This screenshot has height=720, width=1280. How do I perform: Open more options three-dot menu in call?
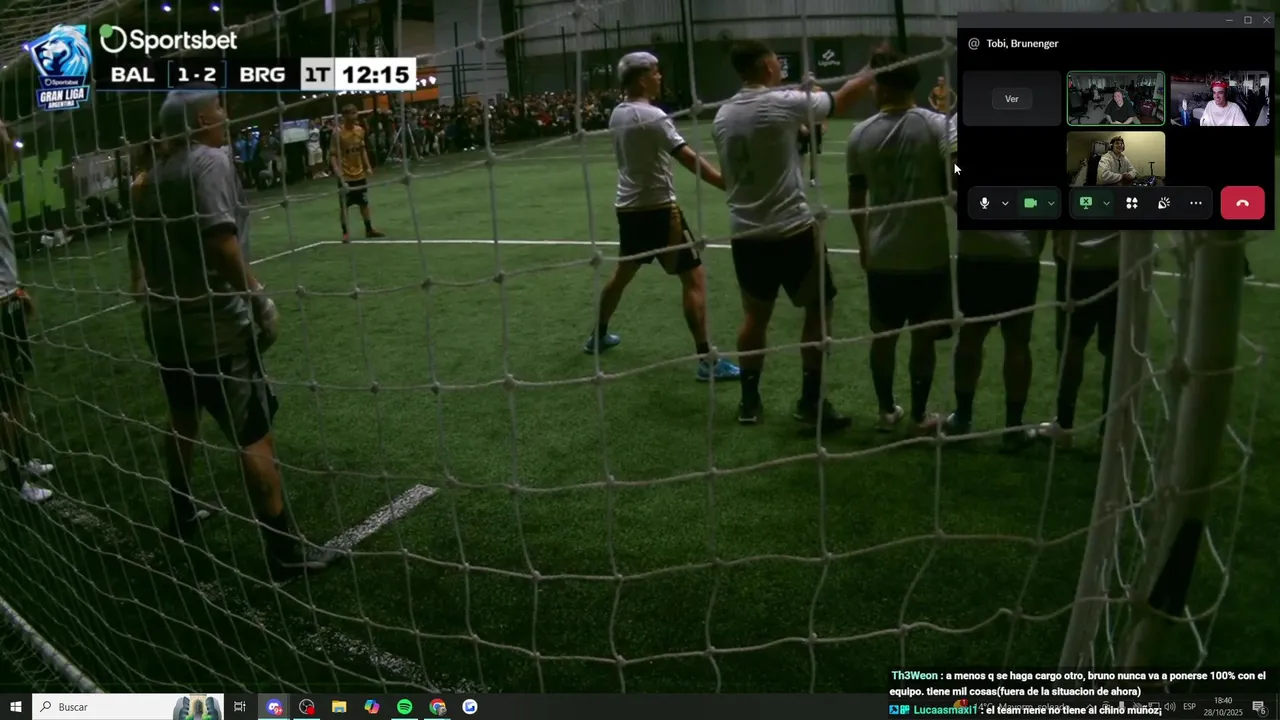[1196, 203]
